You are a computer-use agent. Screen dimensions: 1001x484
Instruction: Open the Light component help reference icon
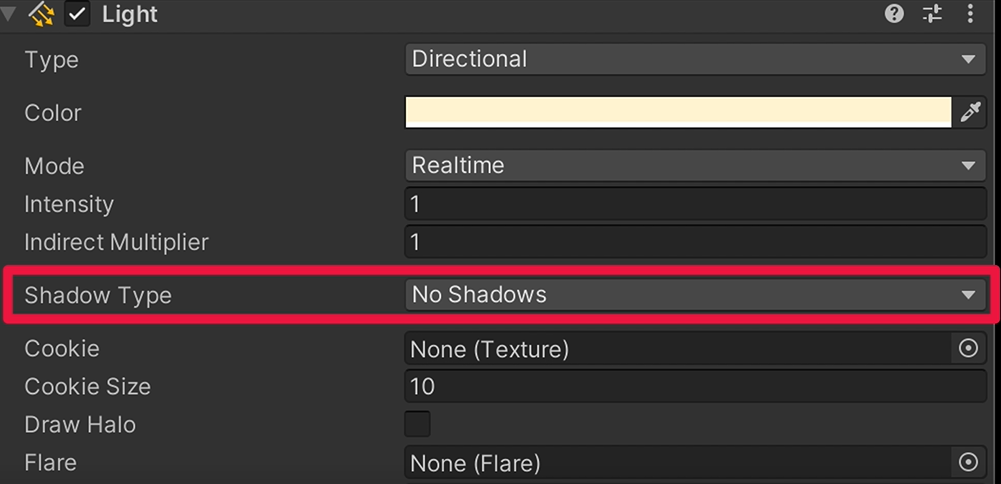894,13
